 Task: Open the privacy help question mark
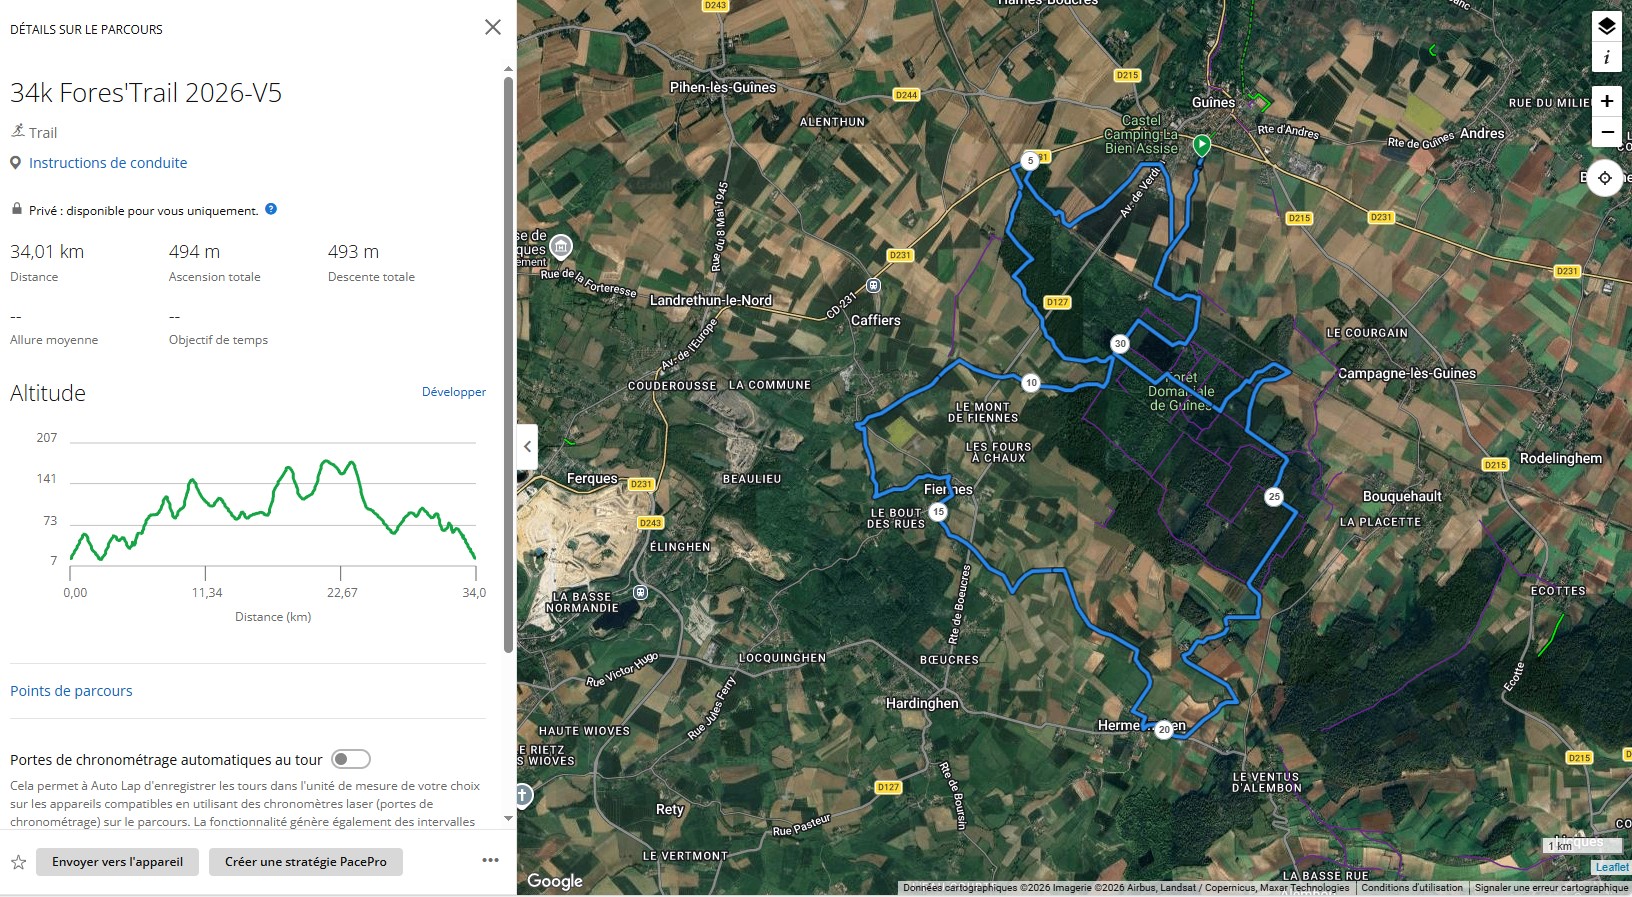(x=271, y=210)
